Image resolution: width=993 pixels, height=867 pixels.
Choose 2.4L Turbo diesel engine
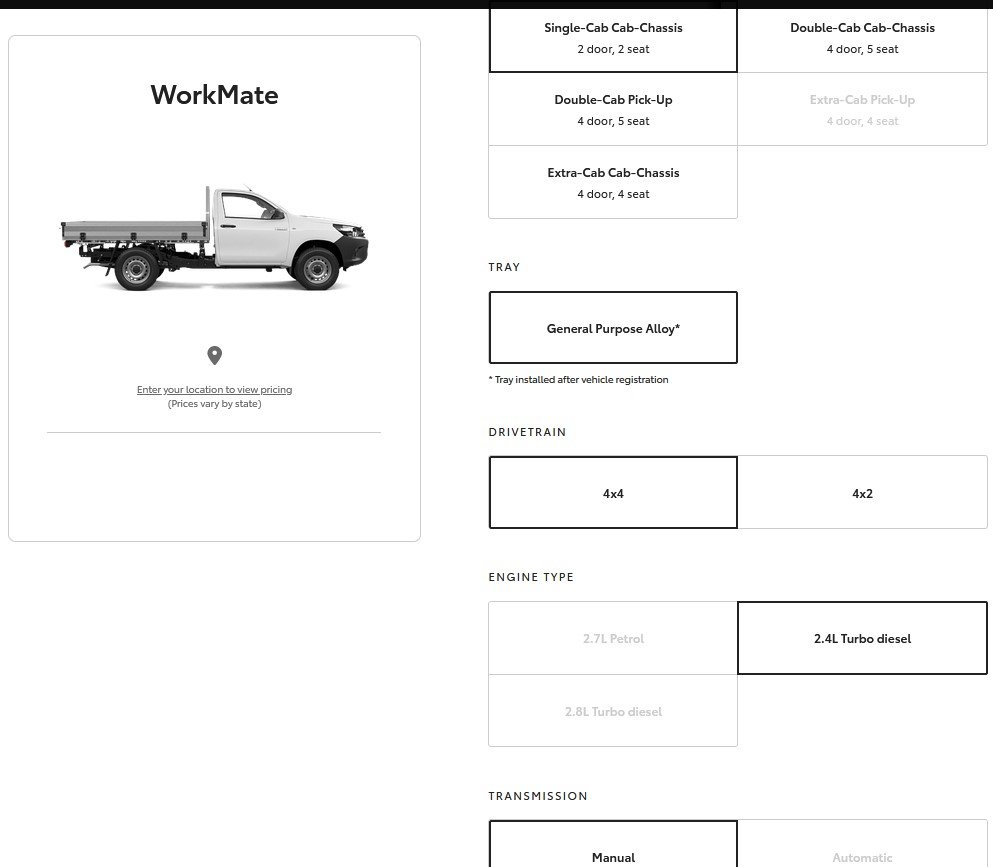[863, 638]
